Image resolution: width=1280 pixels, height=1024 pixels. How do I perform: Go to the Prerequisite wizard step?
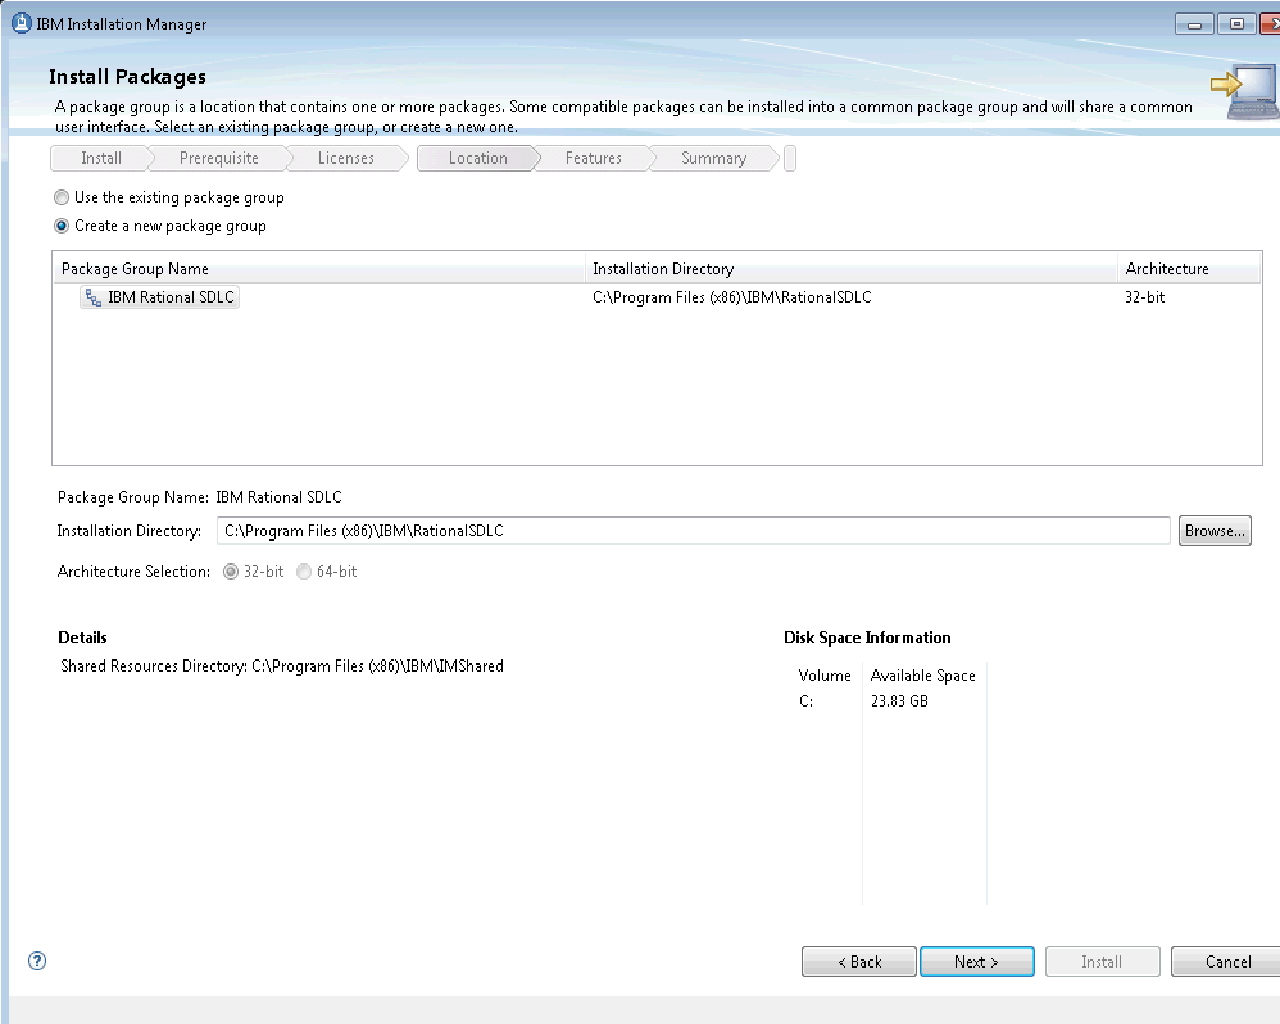click(x=219, y=158)
